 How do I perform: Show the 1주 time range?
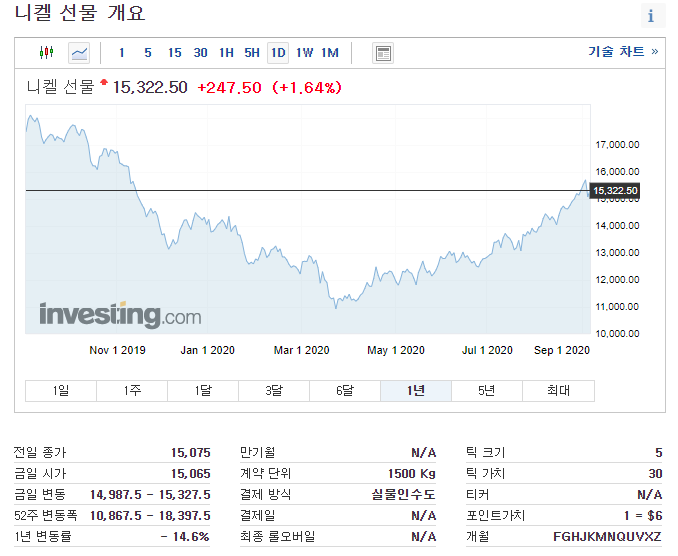tap(132, 391)
